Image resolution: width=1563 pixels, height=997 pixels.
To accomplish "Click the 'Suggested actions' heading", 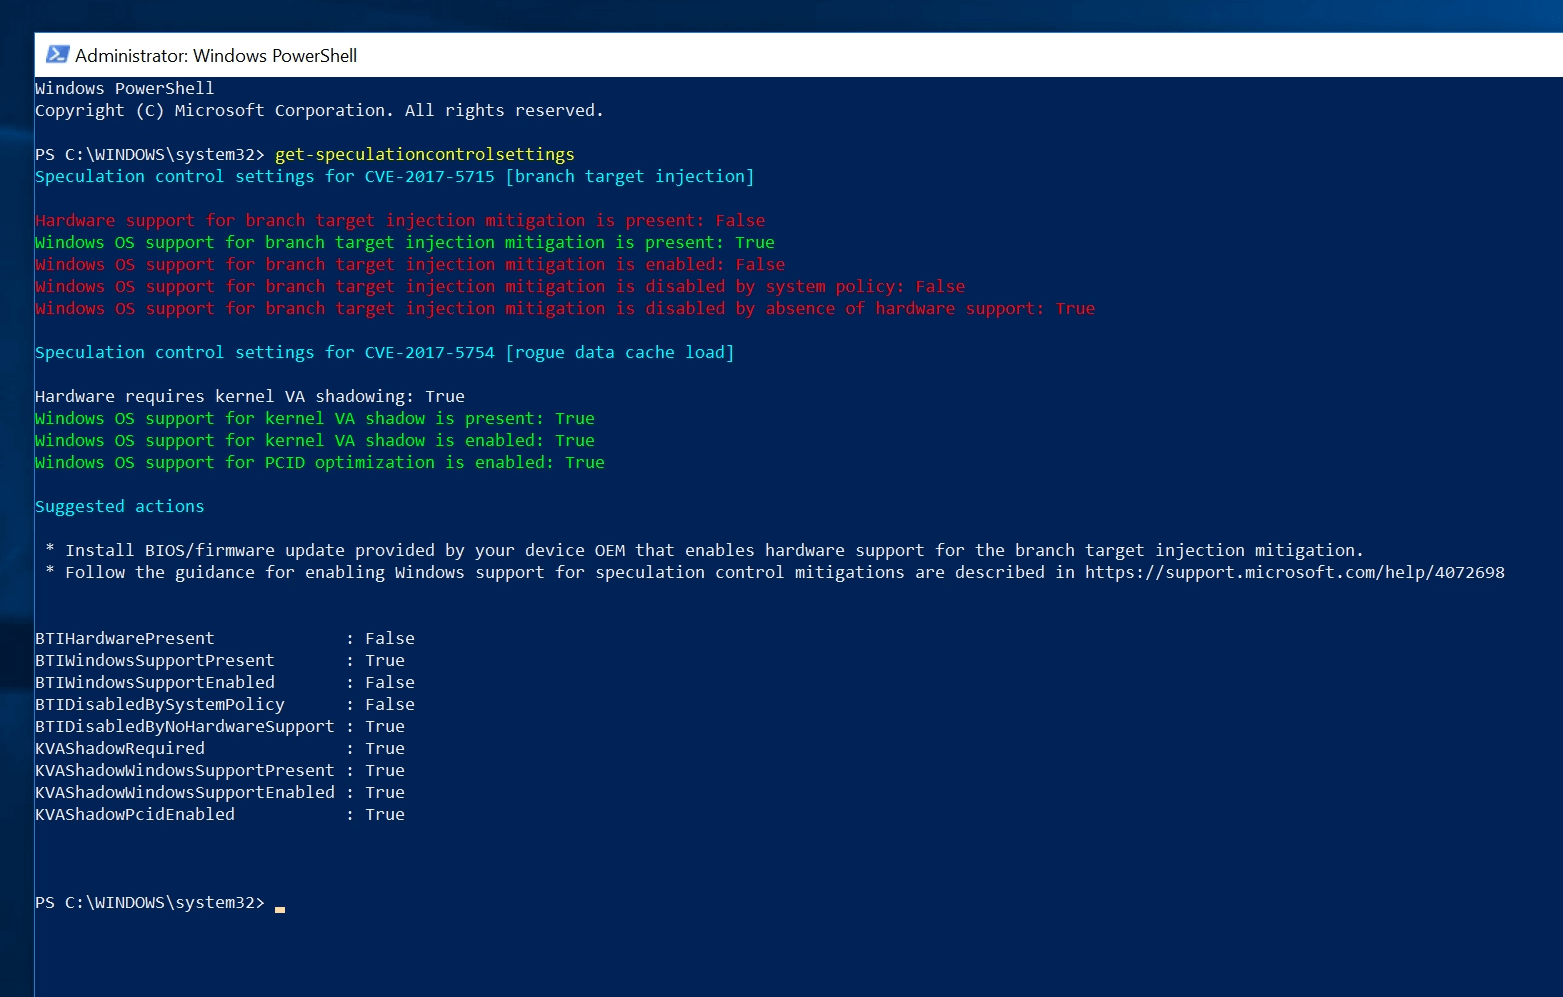I will tap(120, 507).
